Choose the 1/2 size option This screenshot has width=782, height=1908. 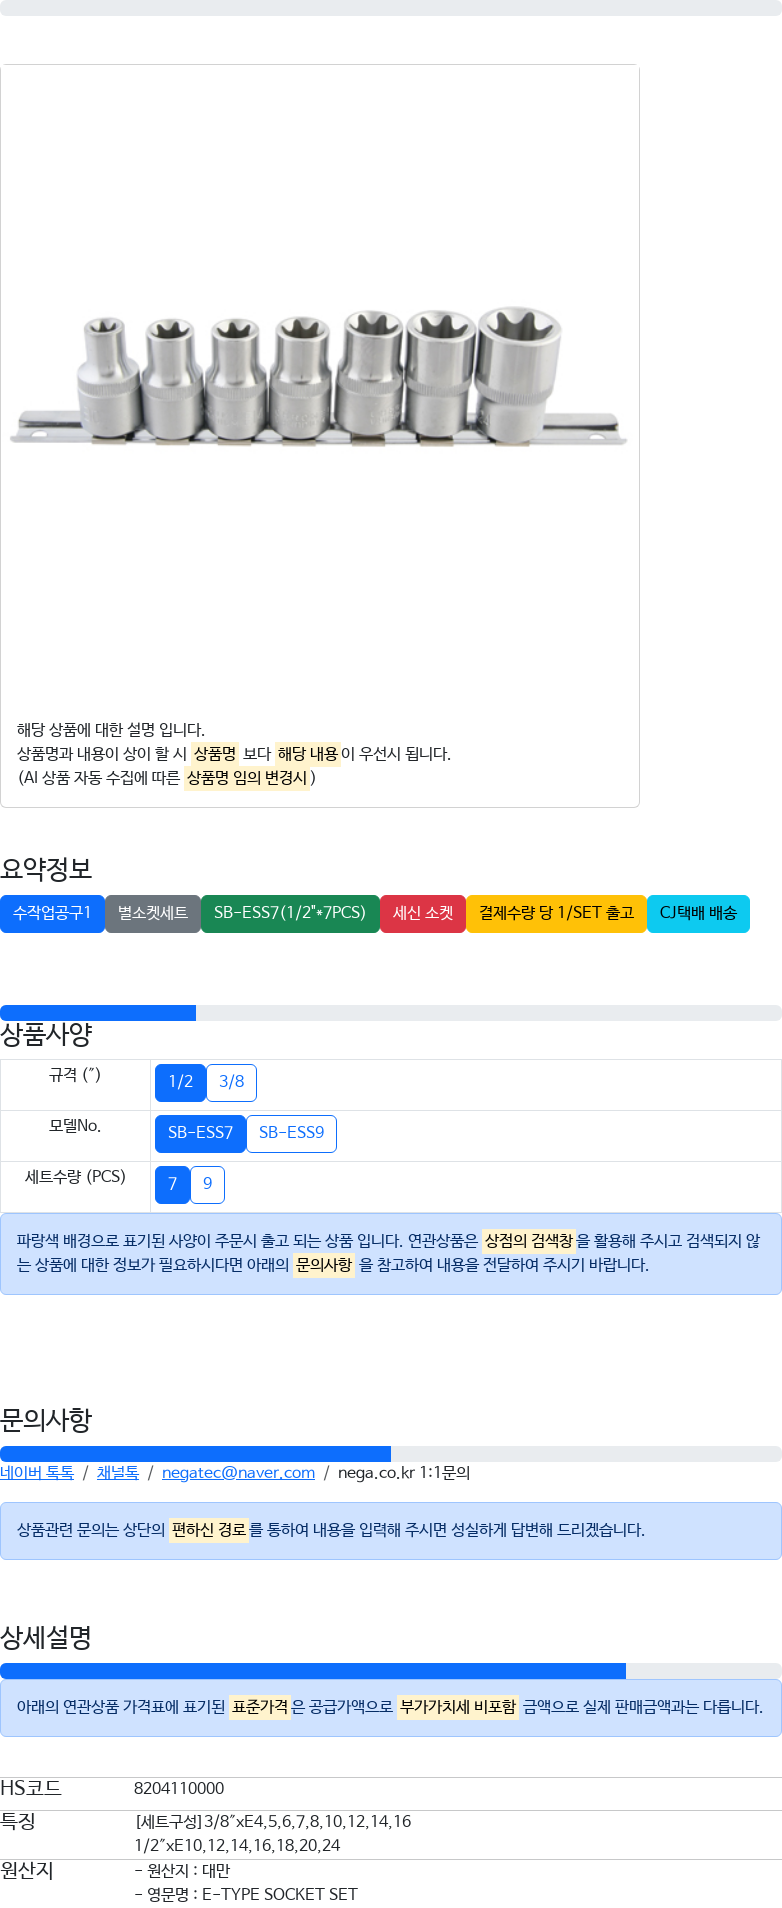coord(180,1082)
